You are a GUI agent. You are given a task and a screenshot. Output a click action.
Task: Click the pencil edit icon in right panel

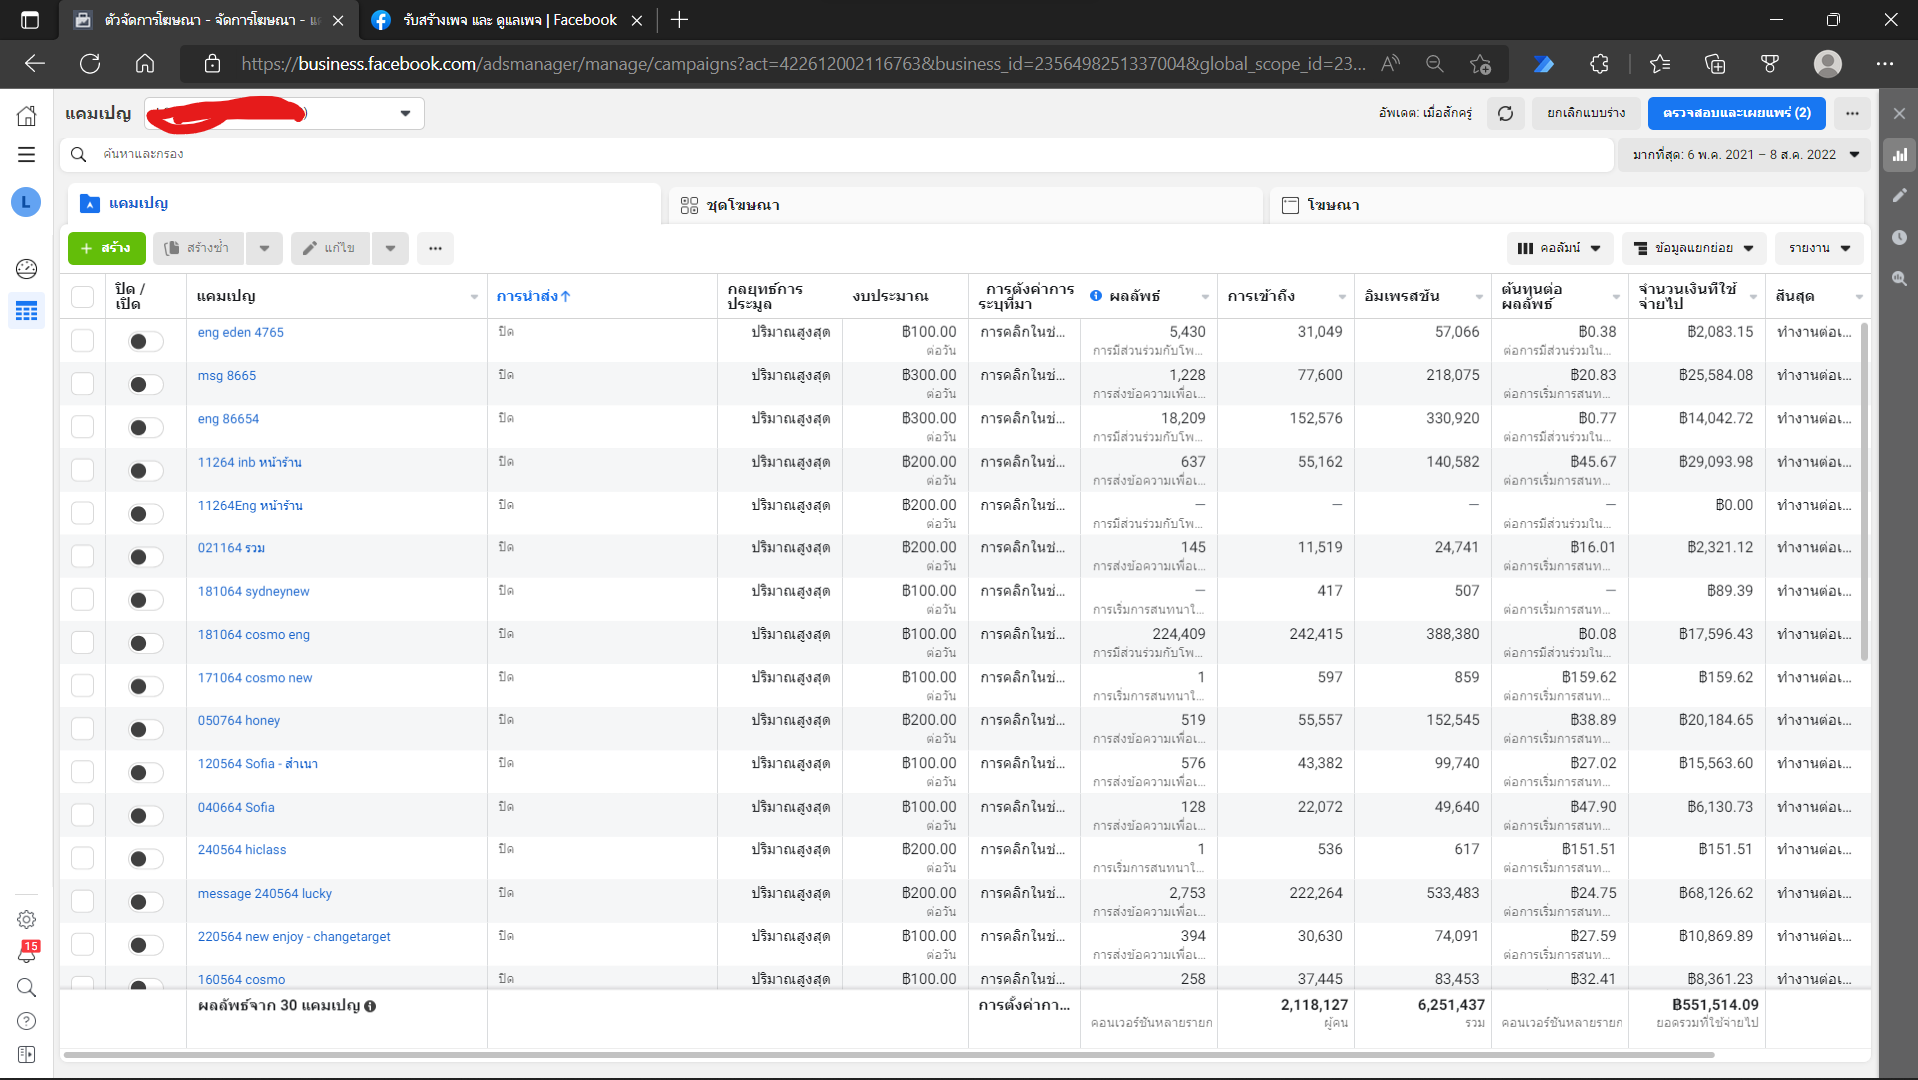(x=1899, y=196)
